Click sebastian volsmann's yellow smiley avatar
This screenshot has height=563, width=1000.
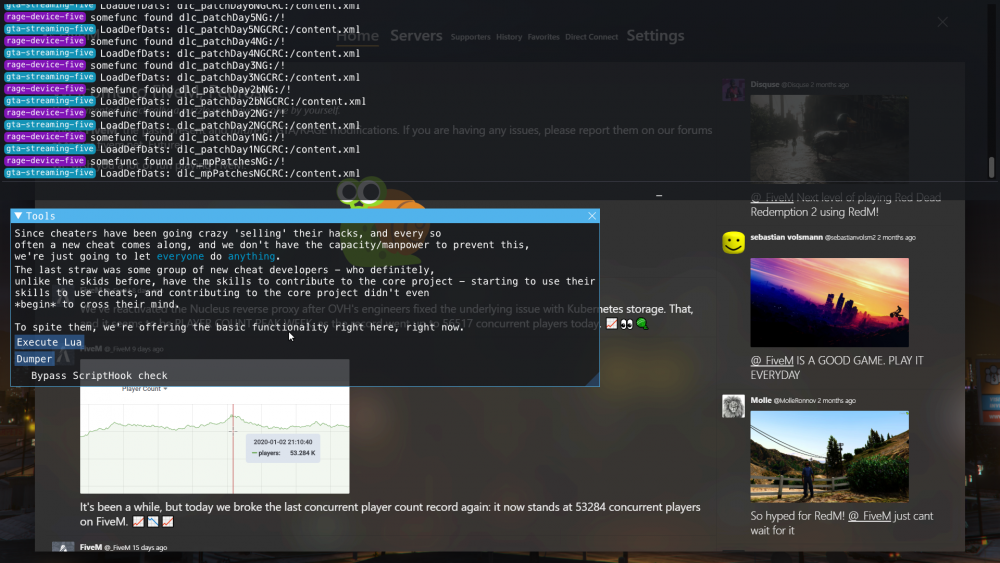[x=733, y=243]
